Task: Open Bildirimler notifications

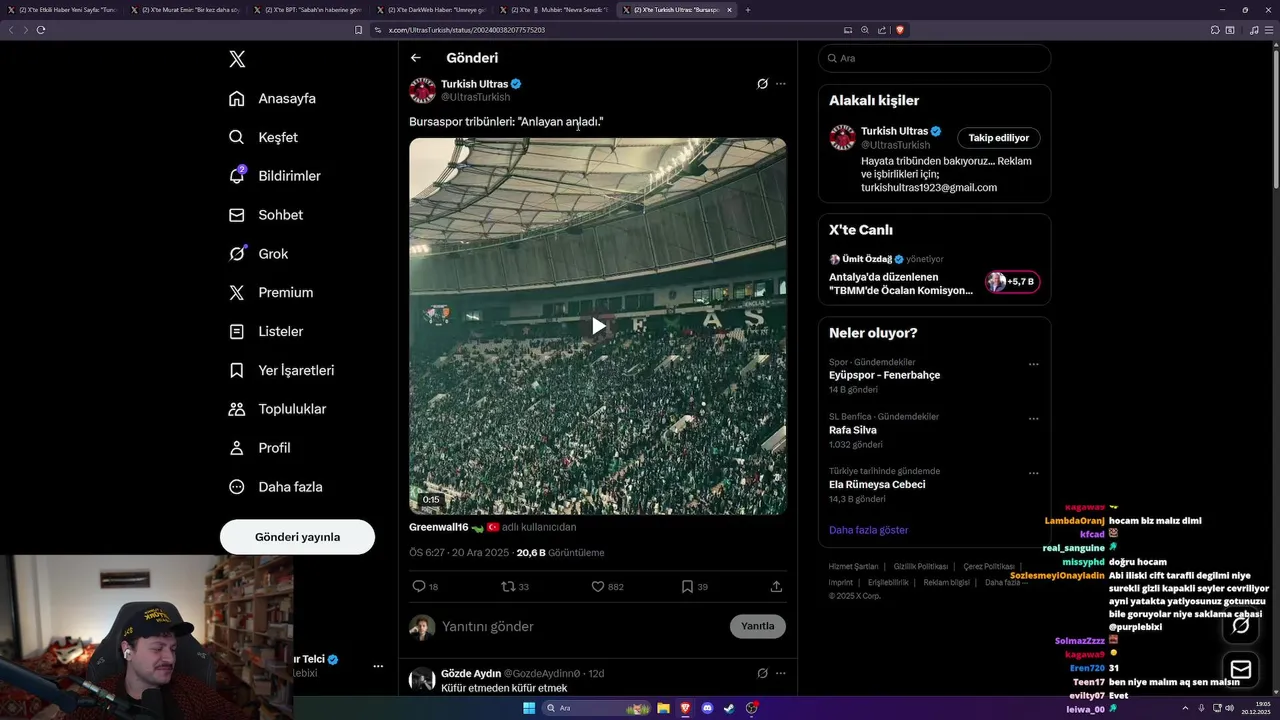Action: (x=275, y=176)
